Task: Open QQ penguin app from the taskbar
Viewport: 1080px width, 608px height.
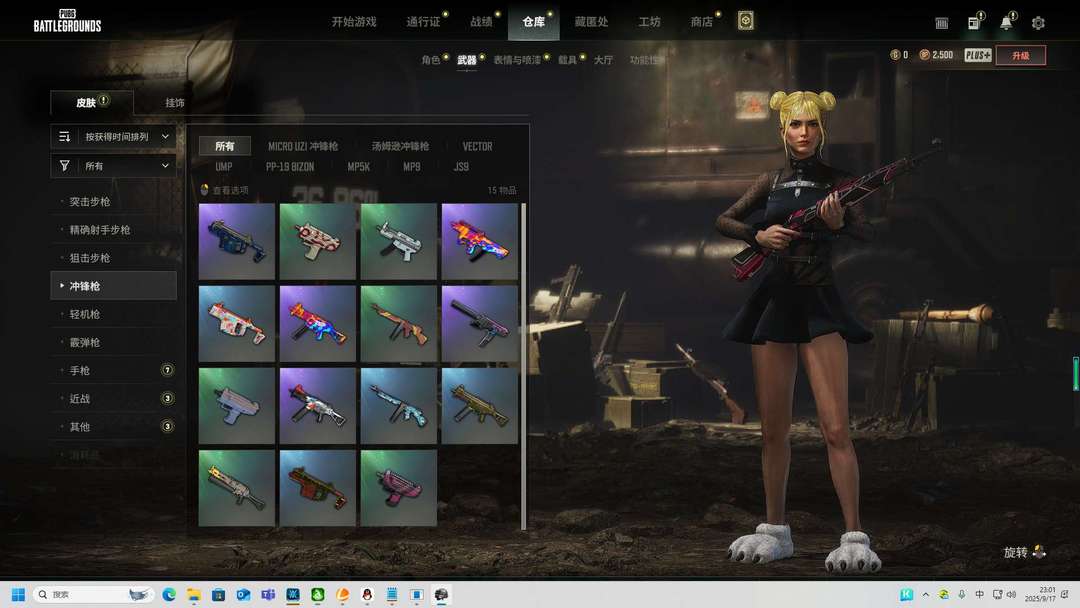Action: [x=367, y=594]
